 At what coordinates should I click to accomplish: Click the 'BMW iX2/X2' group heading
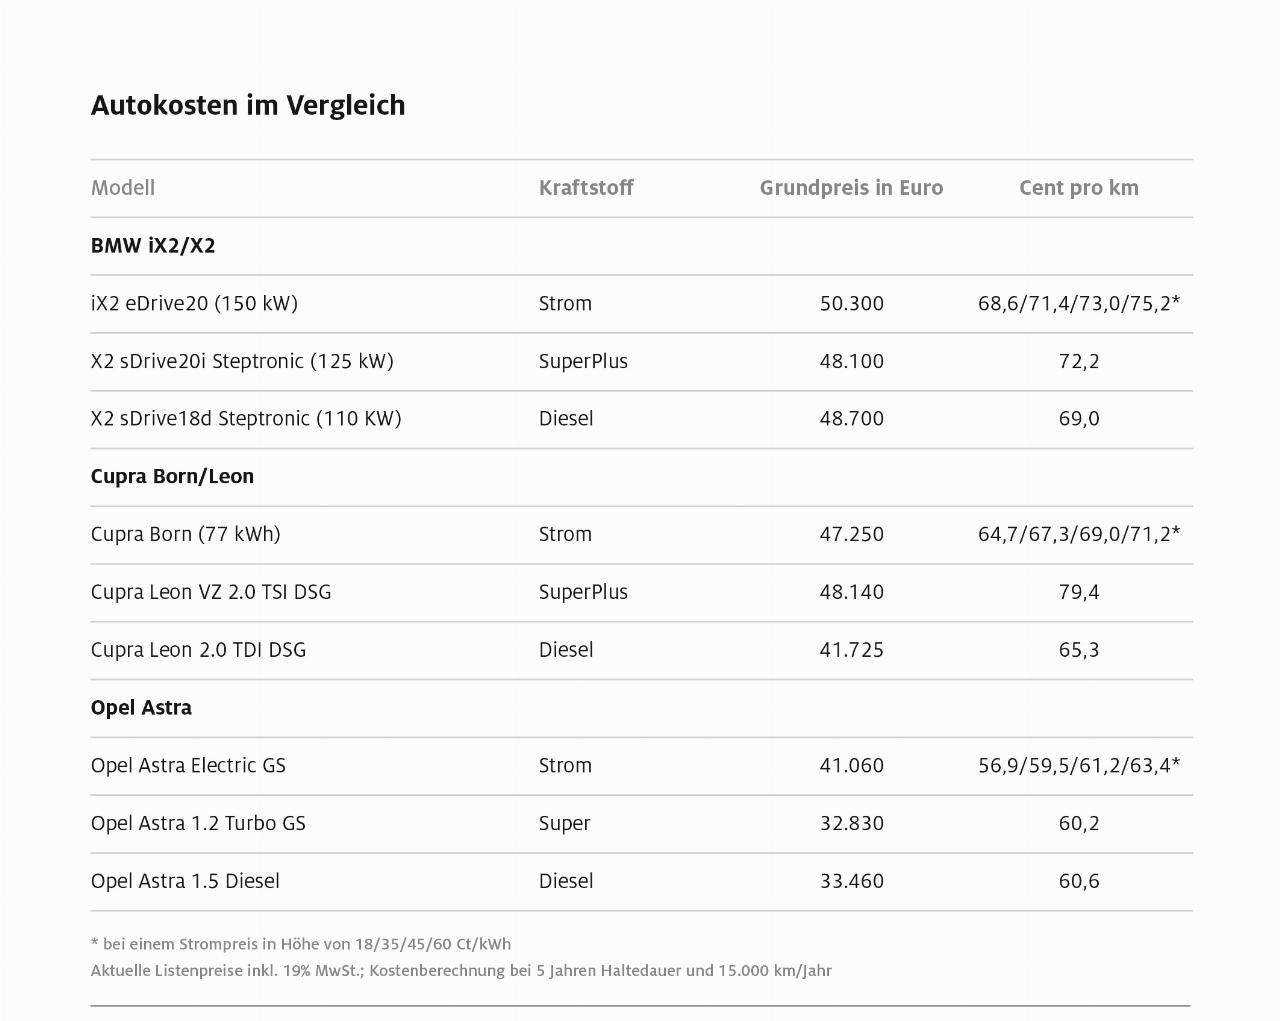point(153,246)
